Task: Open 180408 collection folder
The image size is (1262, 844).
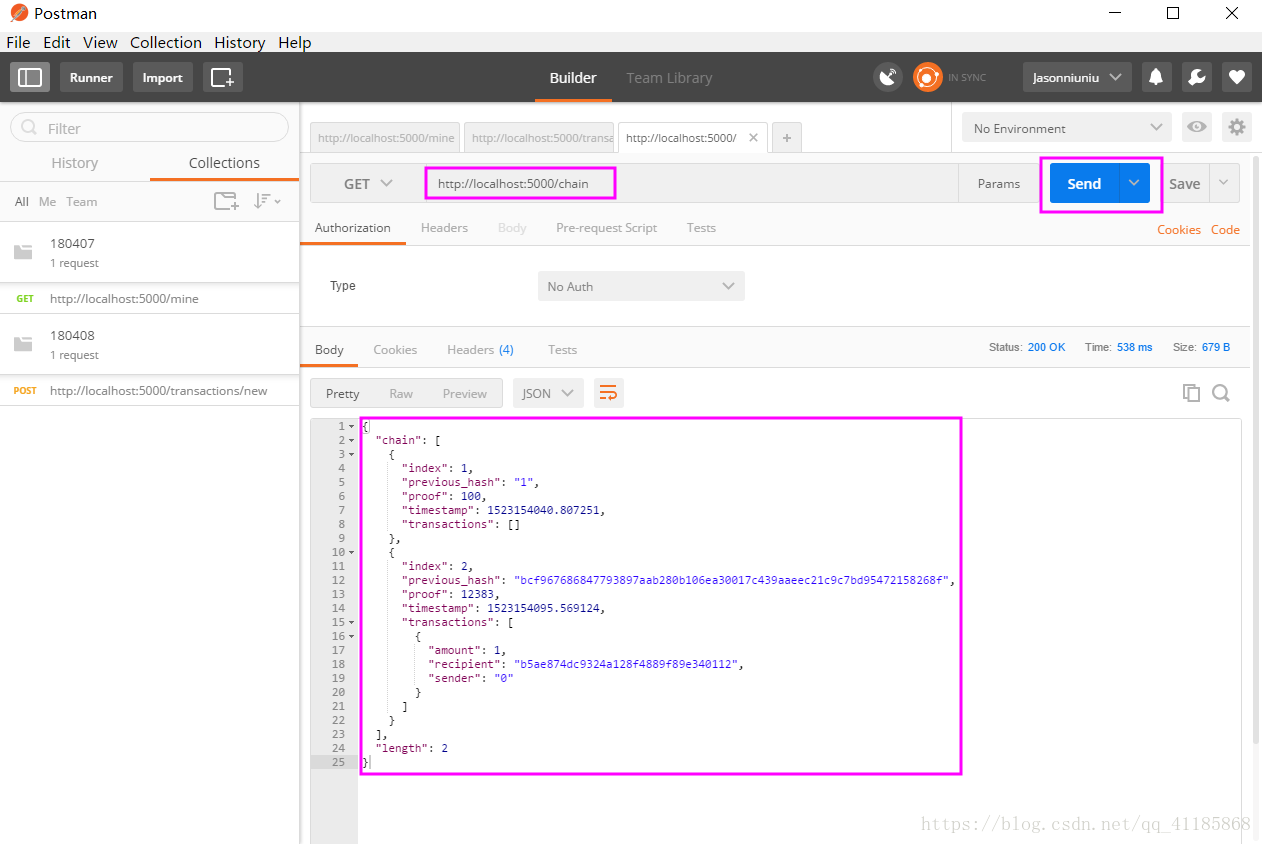Action: [x=150, y=344]
